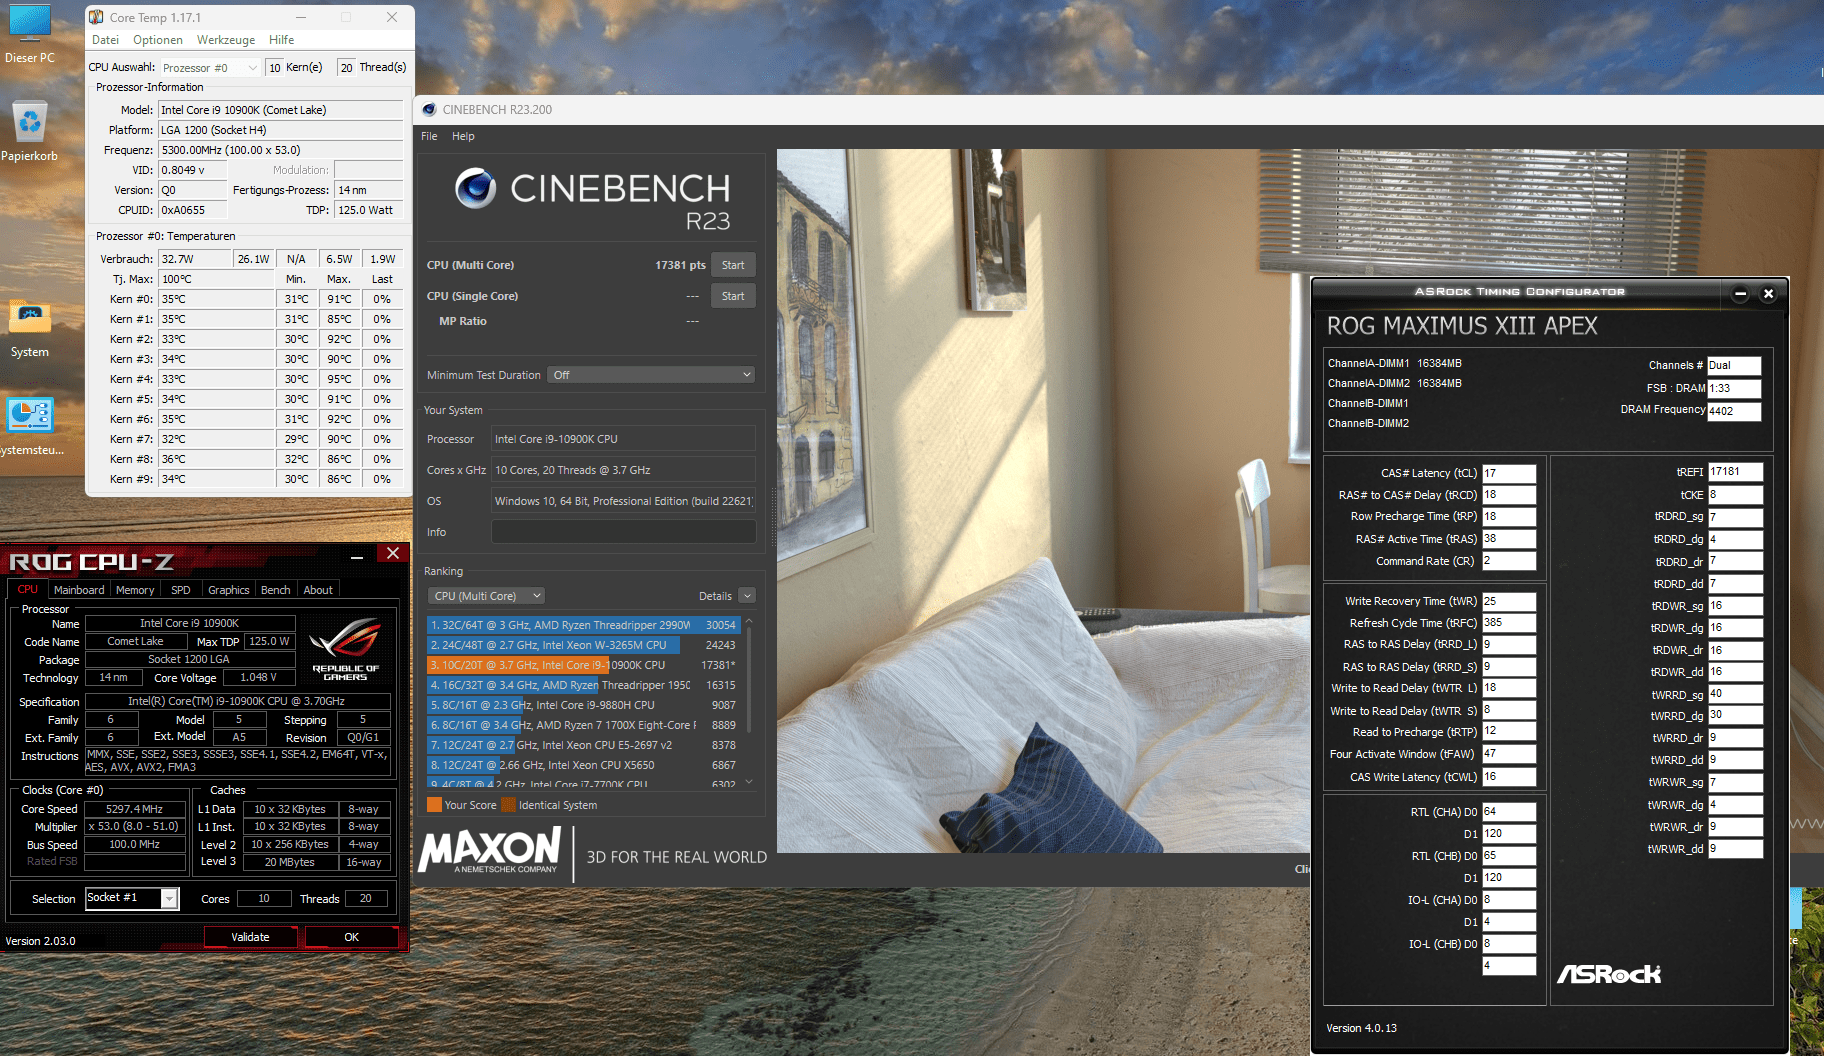
Task: Click the Core Speed 5297.4 MHz value in CPU-Z
Action: point(135,809)
